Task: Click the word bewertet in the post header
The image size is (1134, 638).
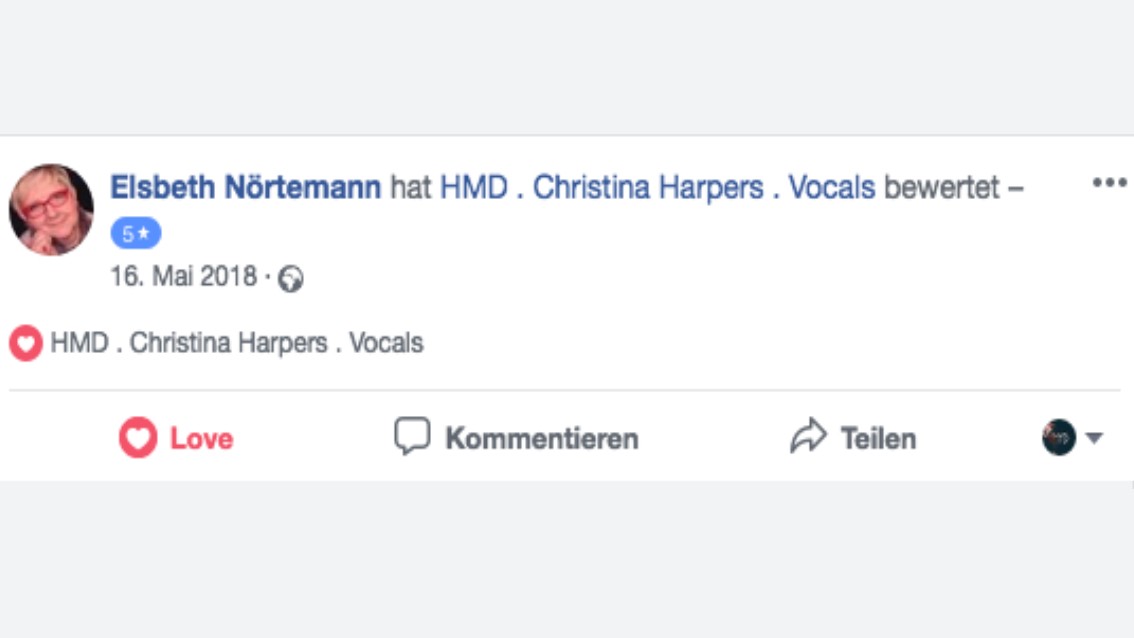Action: [x=942, y=187]
